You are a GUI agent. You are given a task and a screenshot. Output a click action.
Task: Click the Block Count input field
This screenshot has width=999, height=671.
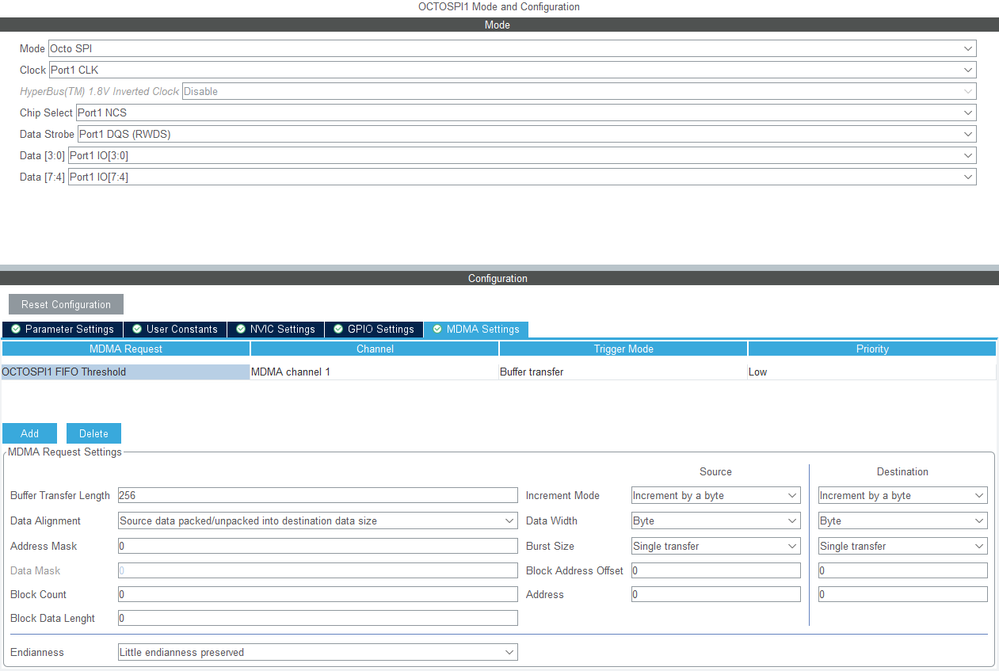click(x=317, y=595)
